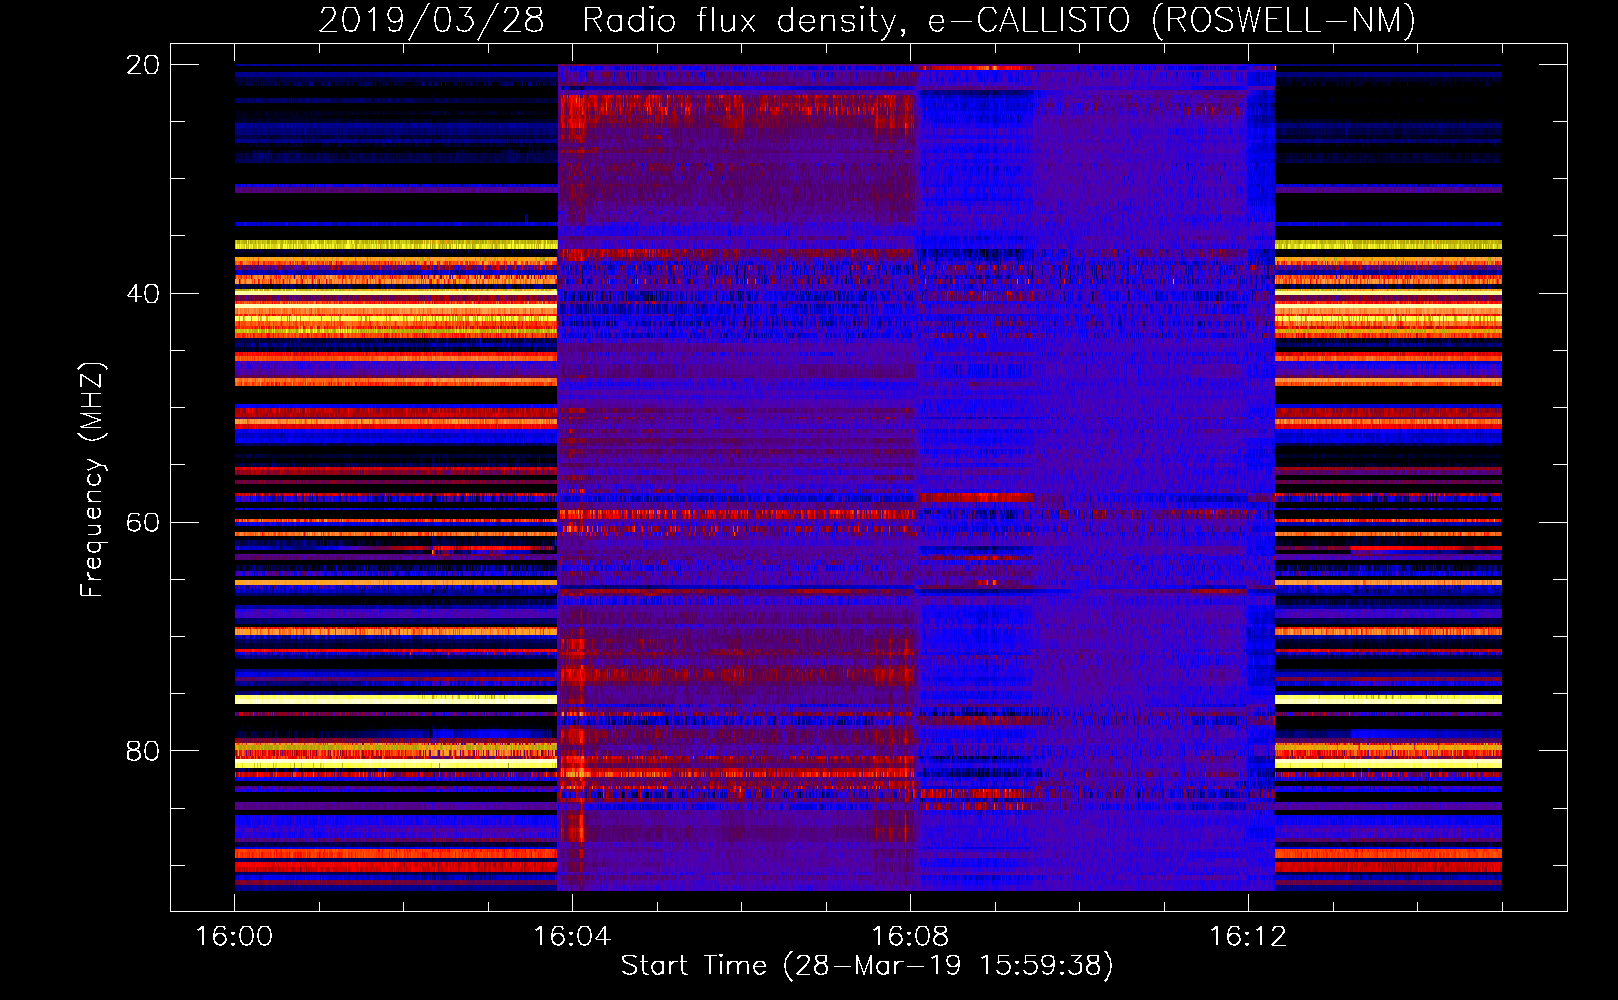Click the 40 MHz frequency tick label
This screenshot has width=1618, height=1000.
click(142, 294)
